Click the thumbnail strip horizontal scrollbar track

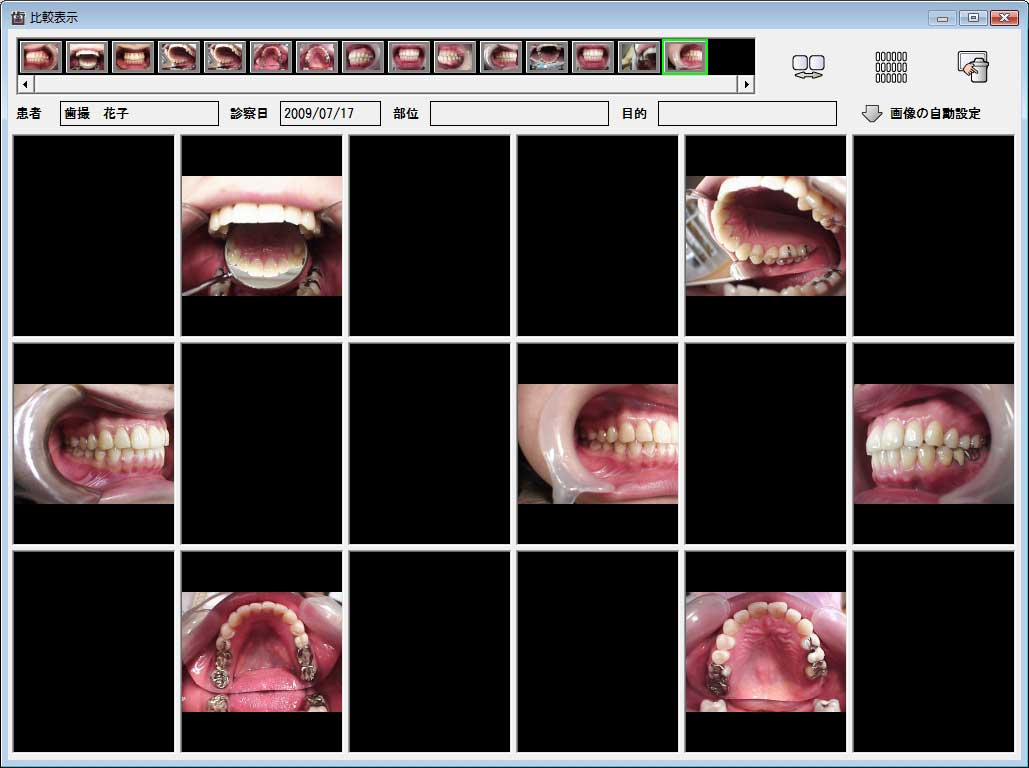click(386, 84)
